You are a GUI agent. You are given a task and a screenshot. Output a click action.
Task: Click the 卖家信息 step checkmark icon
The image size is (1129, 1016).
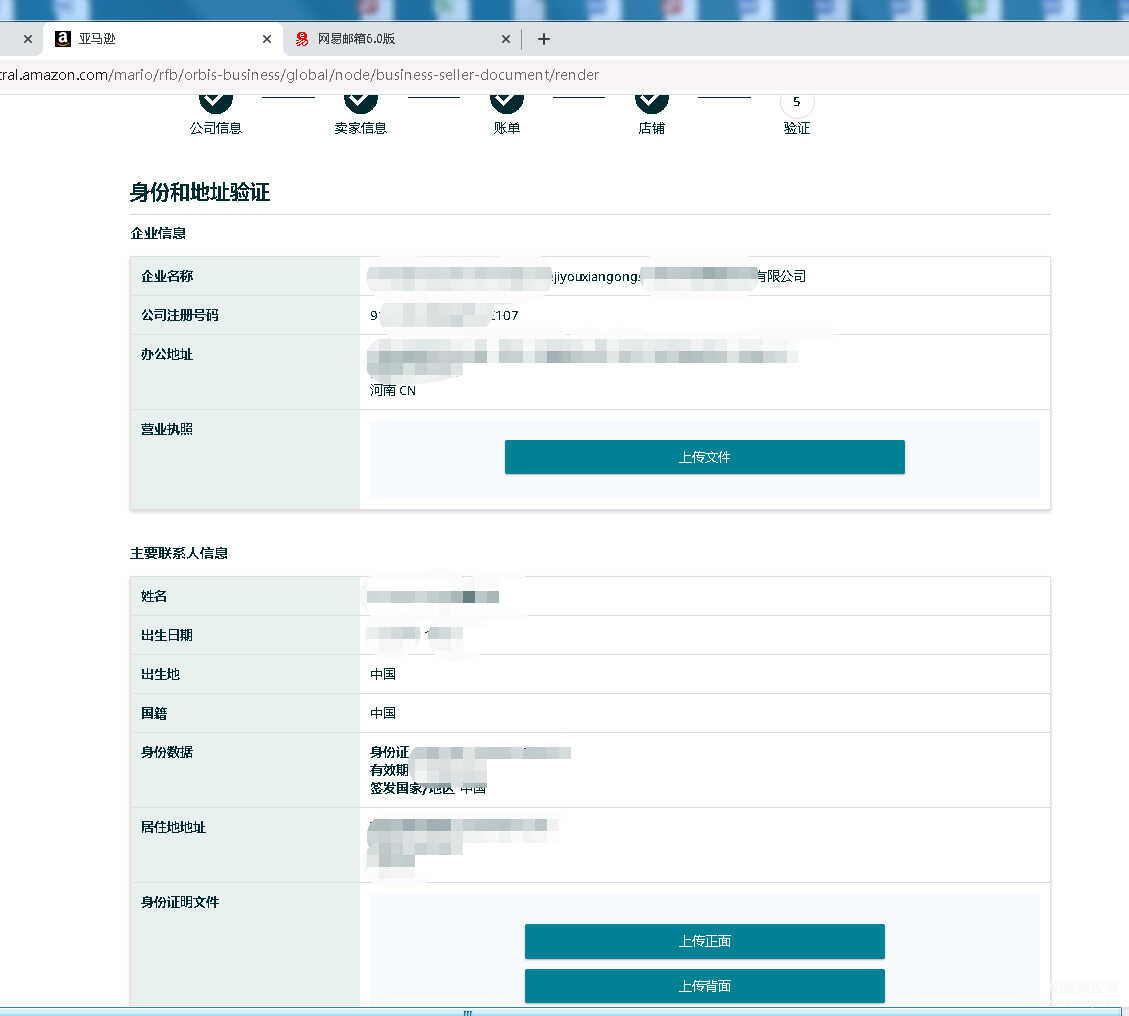coord(361,100)
